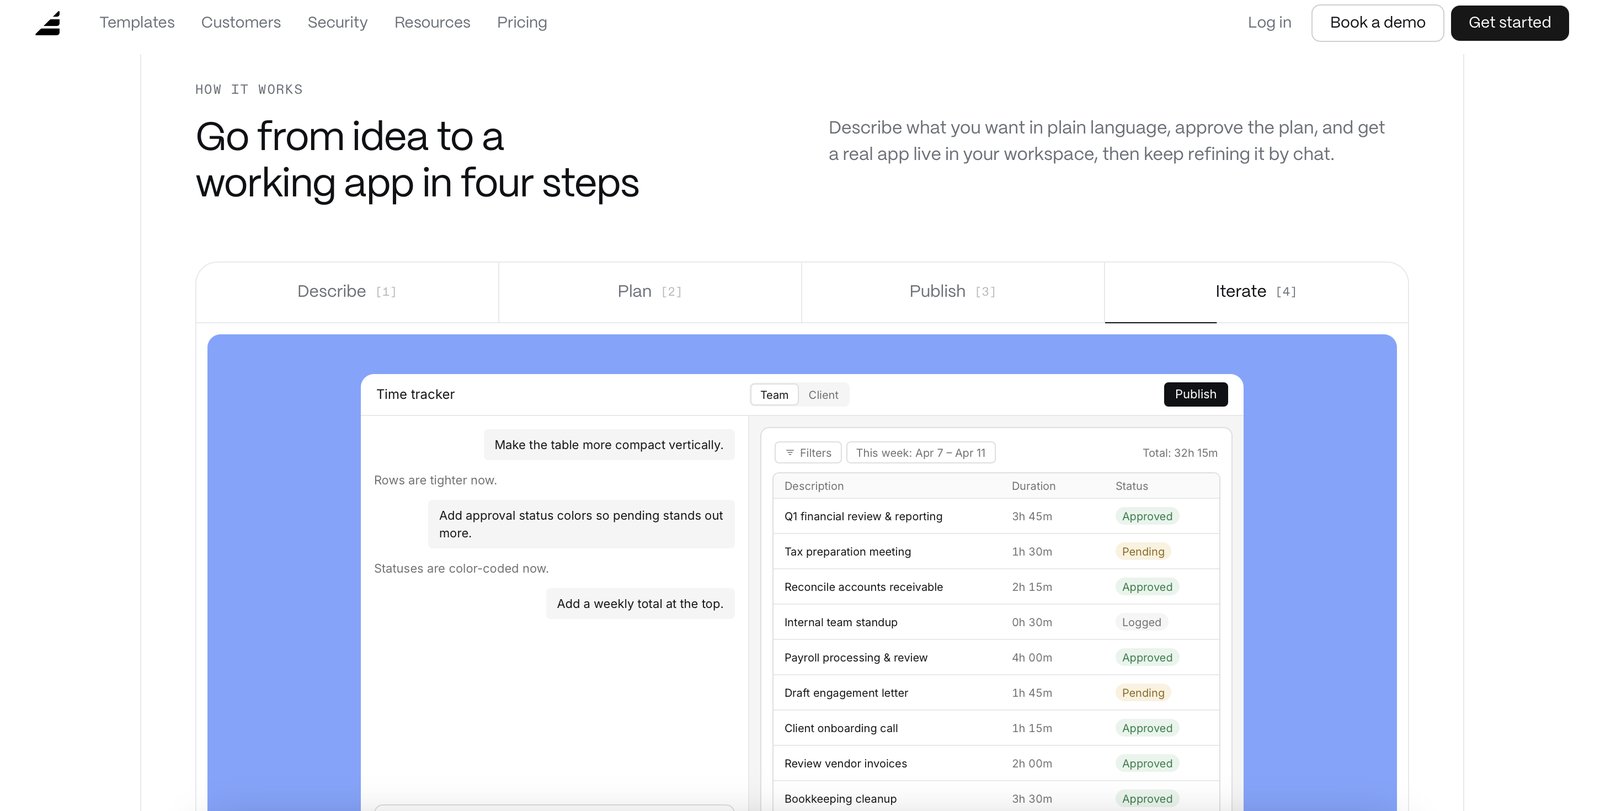Image resolution: width=1600 pixels, height=811 pixels.
Task: Click the Time tracker title
Action: [415, 394]
